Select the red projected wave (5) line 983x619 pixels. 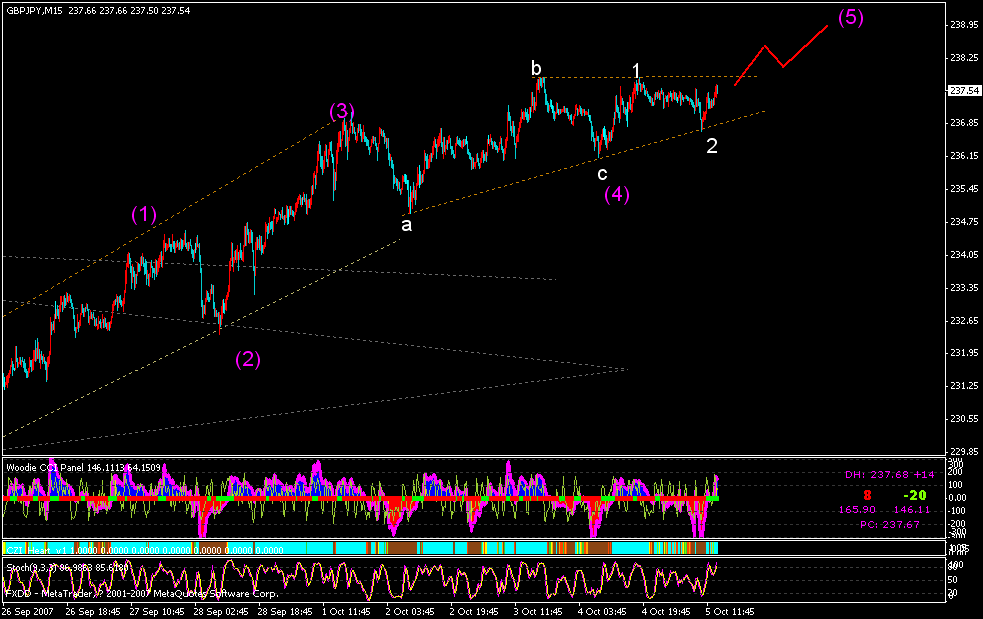[x=781, y=55]
